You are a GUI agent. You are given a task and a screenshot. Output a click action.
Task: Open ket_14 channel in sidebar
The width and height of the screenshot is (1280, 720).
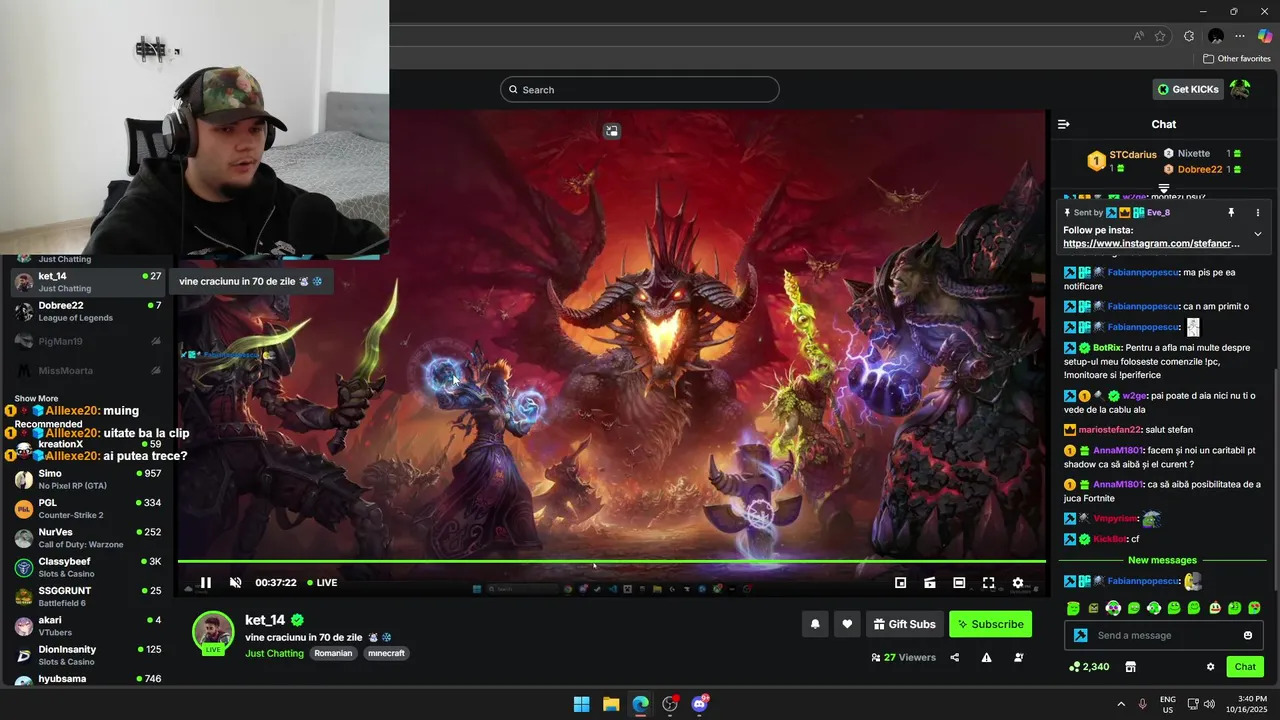87,282
